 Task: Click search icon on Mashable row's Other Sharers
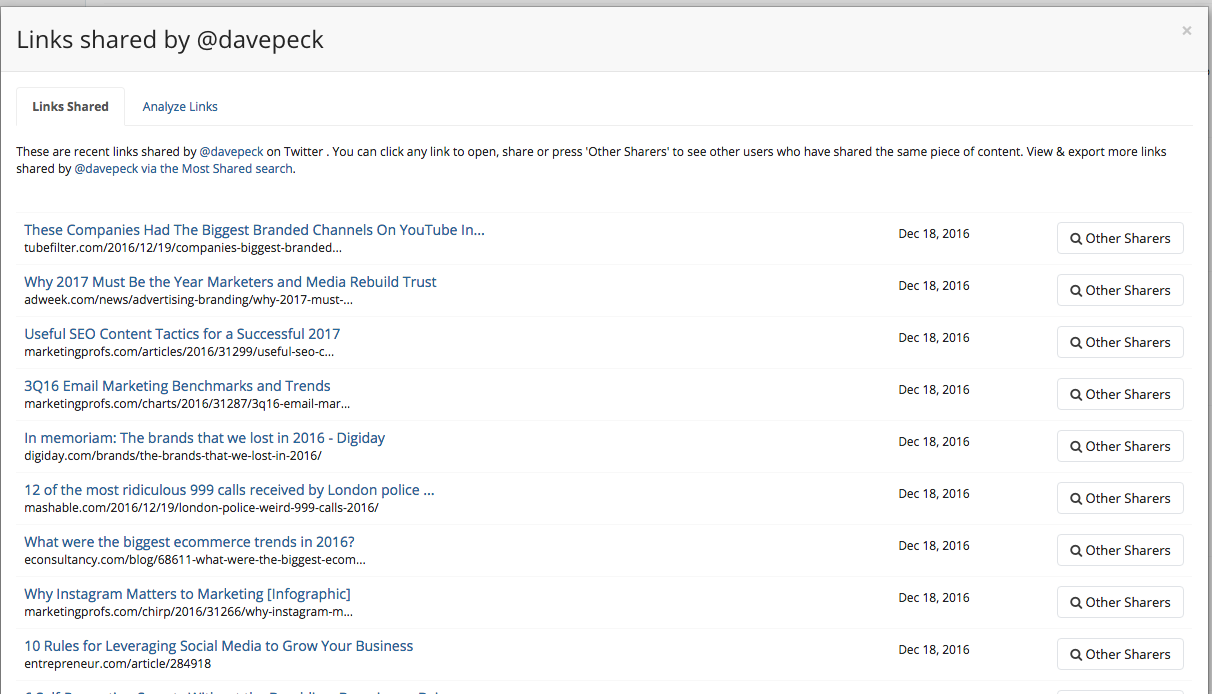click(1076, 499)
